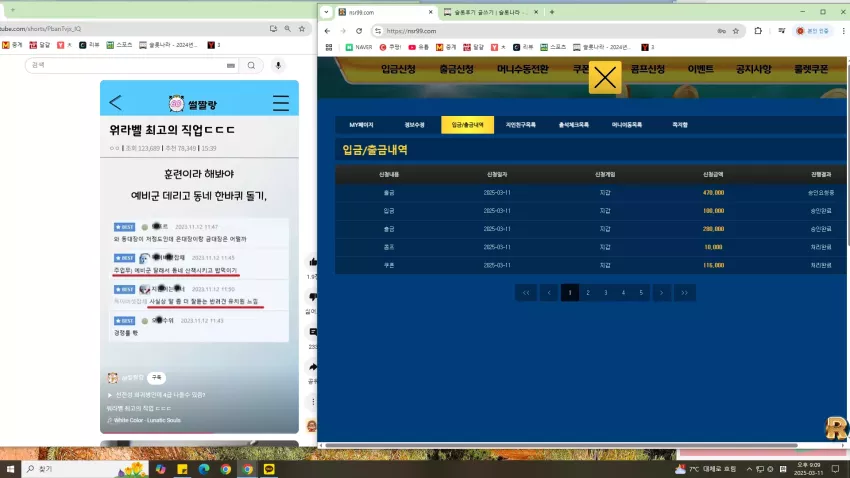Image resolution: width=850 pixels, height=478 pixels.
Task: Go to page 3 of the list
Action: [606, 293]
